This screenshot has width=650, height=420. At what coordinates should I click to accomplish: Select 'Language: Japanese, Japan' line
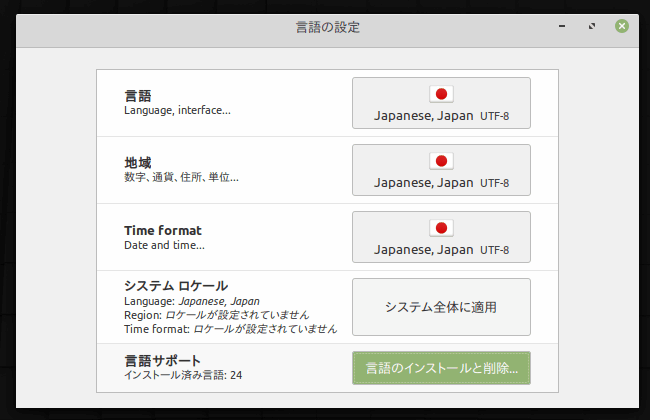[x=192, y=301]
